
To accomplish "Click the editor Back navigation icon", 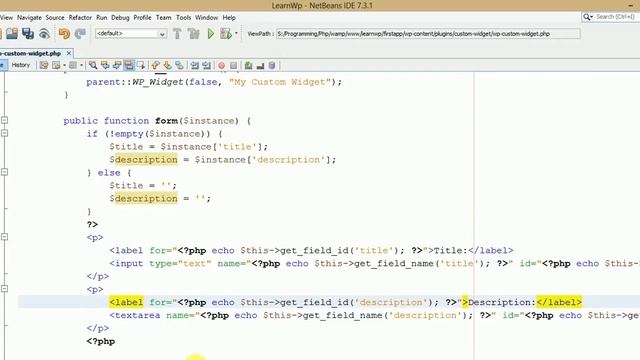I will point(56,65).
